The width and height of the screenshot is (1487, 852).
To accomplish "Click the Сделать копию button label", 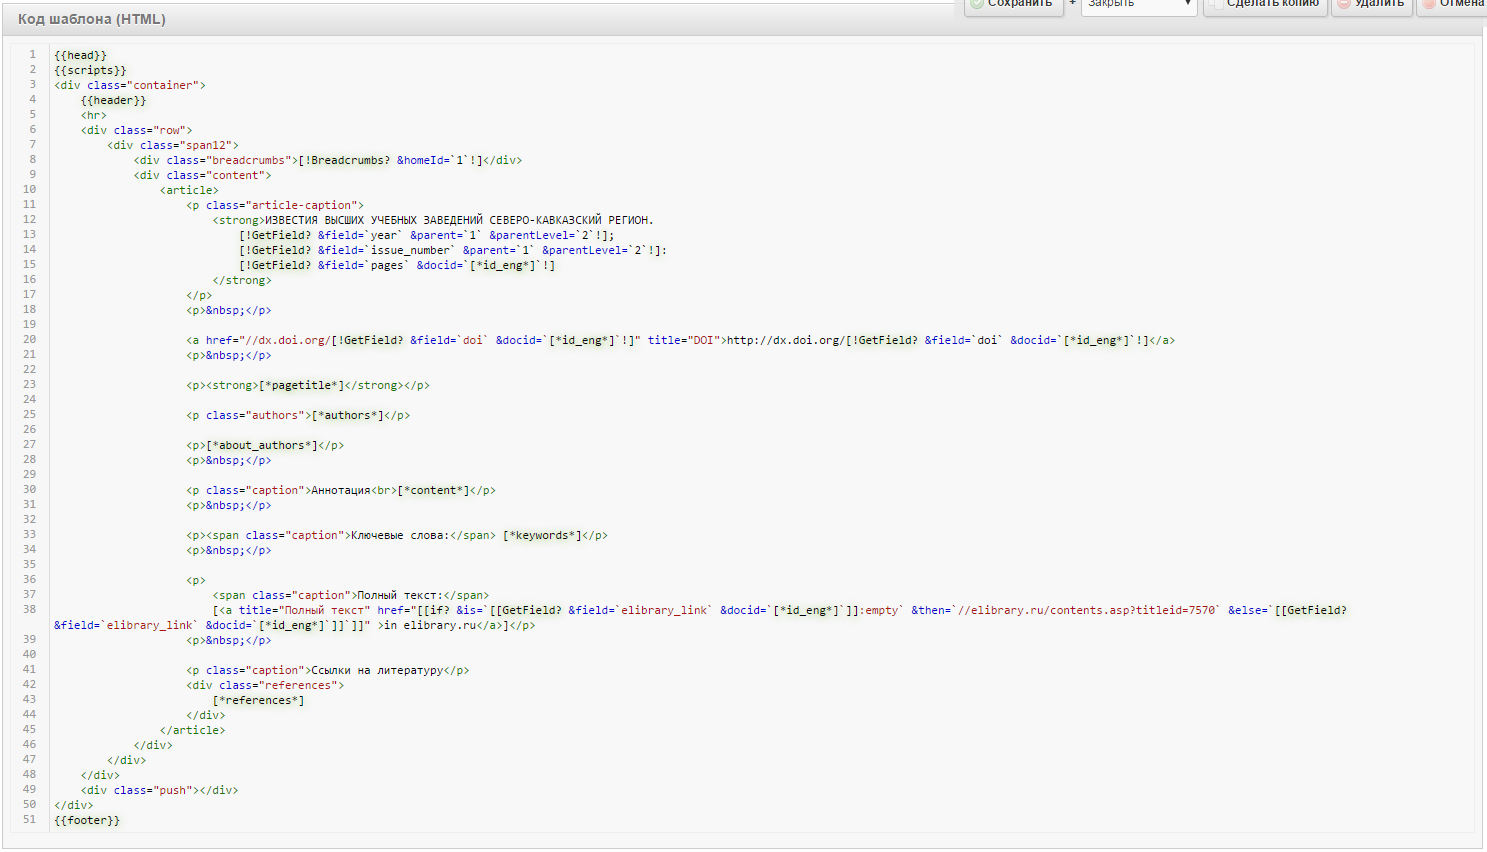I will (x=1273, y=4).
